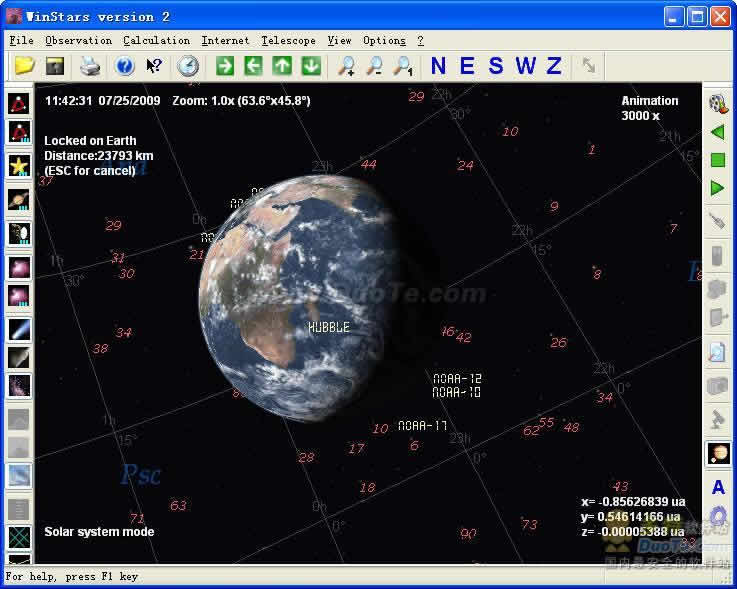Toggle the planets display with Saturn icon
The image size is (737, 589).
19,200
